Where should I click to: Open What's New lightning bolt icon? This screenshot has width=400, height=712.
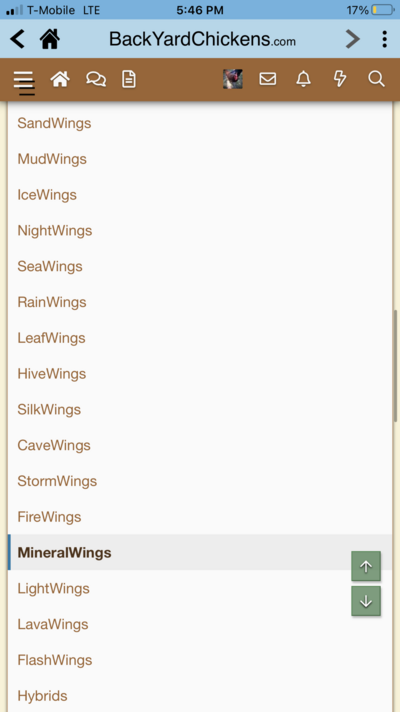coord(340,79)
